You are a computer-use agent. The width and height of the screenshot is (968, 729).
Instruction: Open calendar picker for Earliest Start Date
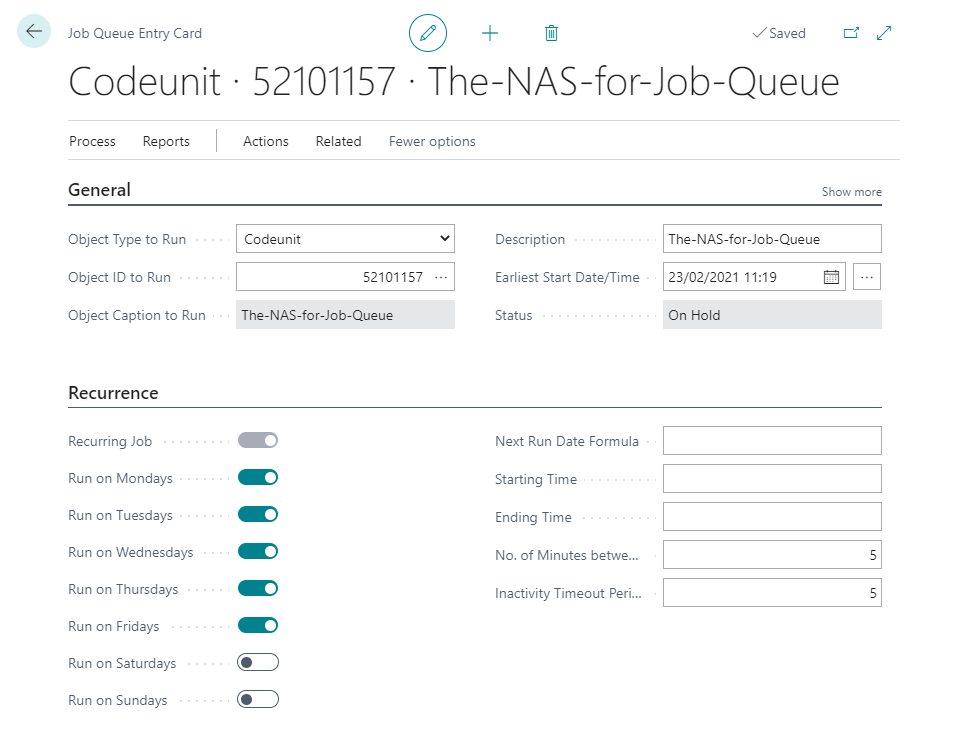pyautogui.click(x=831, y=277)
